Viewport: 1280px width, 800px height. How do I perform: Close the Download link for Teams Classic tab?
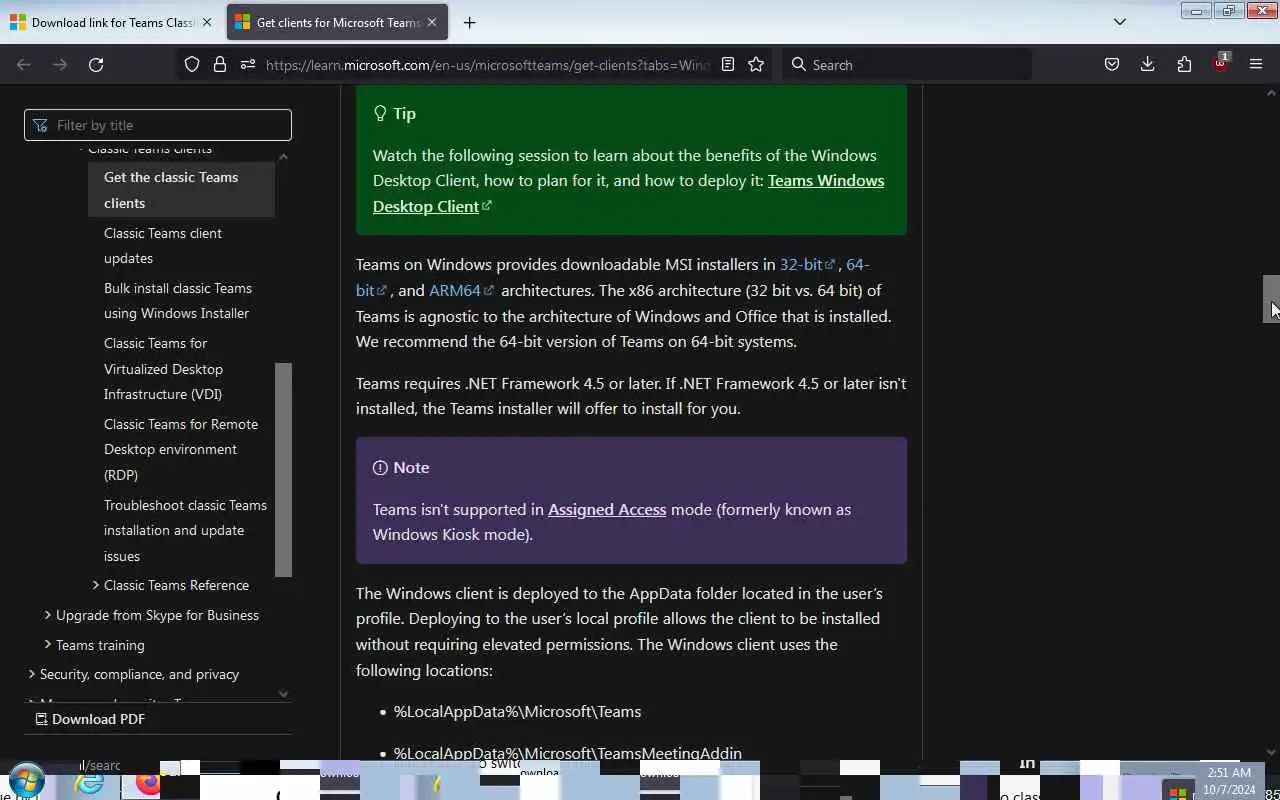click(x=209, y=22)
